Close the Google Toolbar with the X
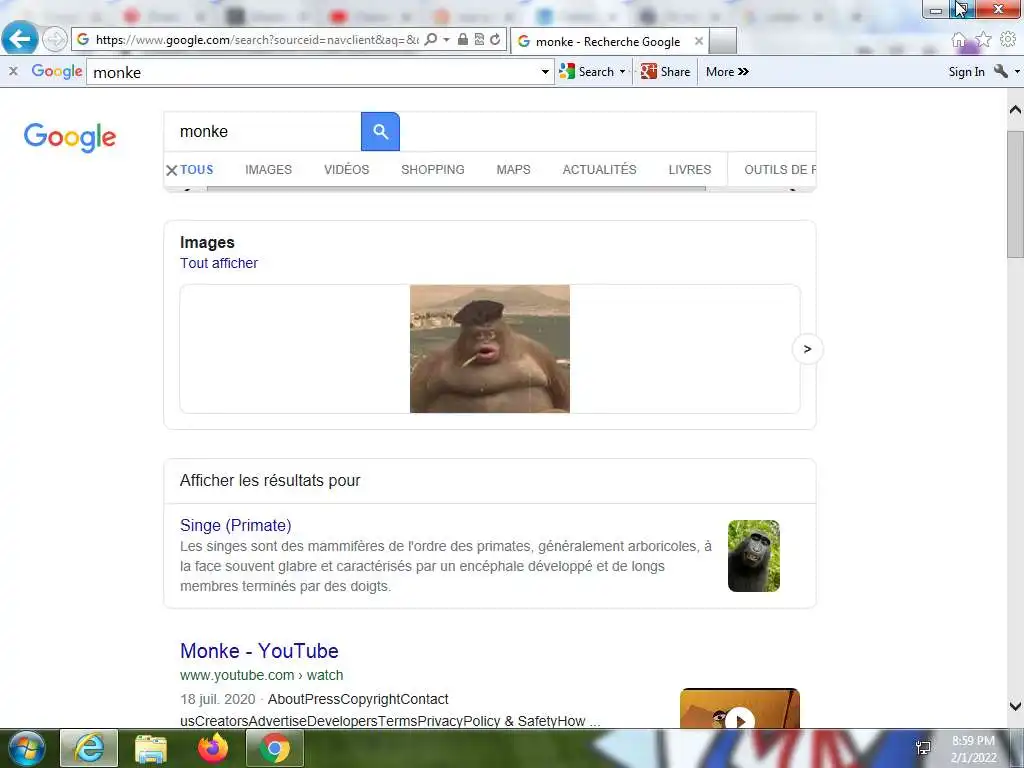The image size is (1024, 768). pyautogui.click(x=13, y=71)
